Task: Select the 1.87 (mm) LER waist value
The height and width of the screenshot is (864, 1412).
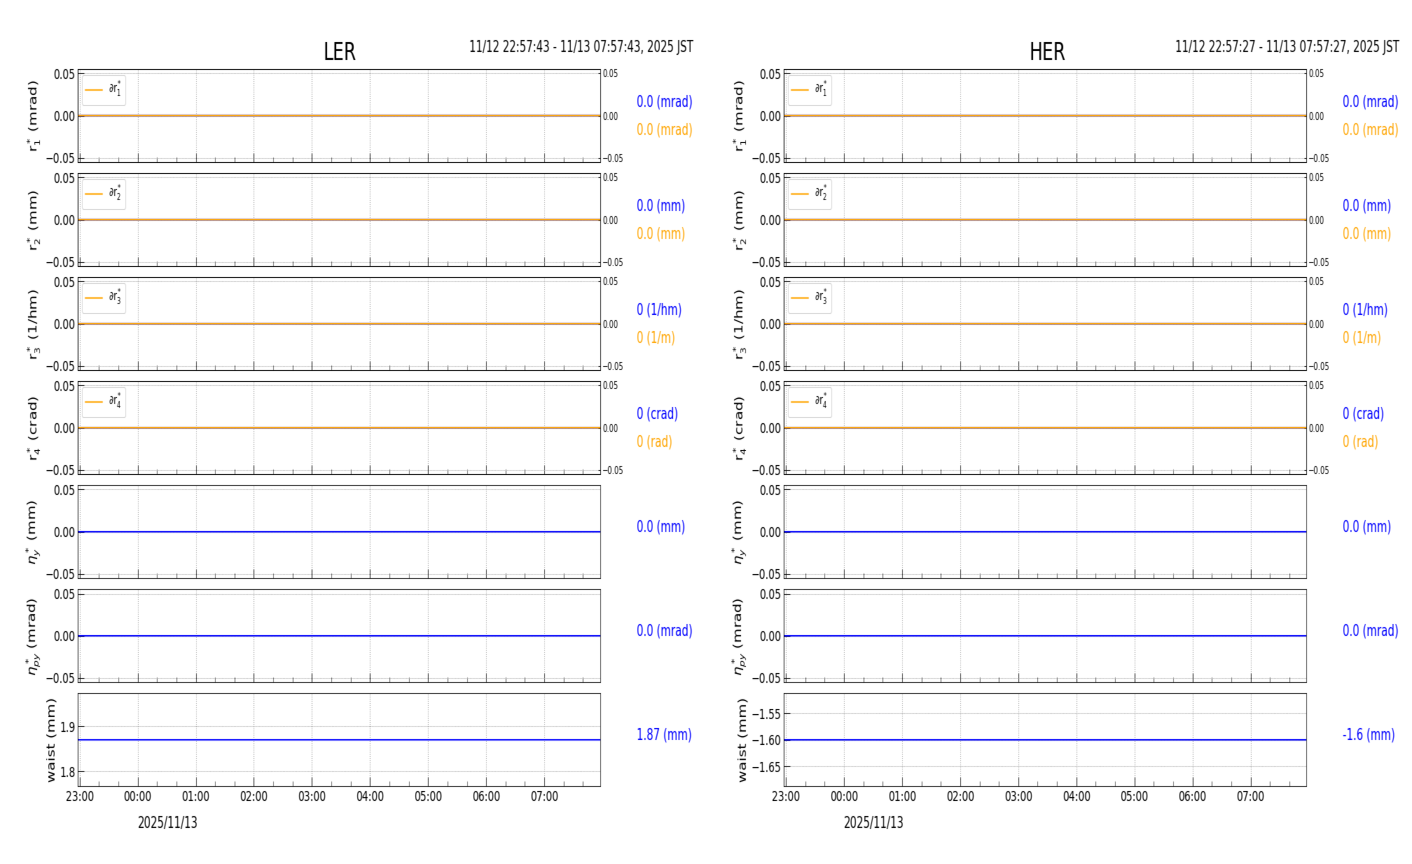Action: click(664, 735)
